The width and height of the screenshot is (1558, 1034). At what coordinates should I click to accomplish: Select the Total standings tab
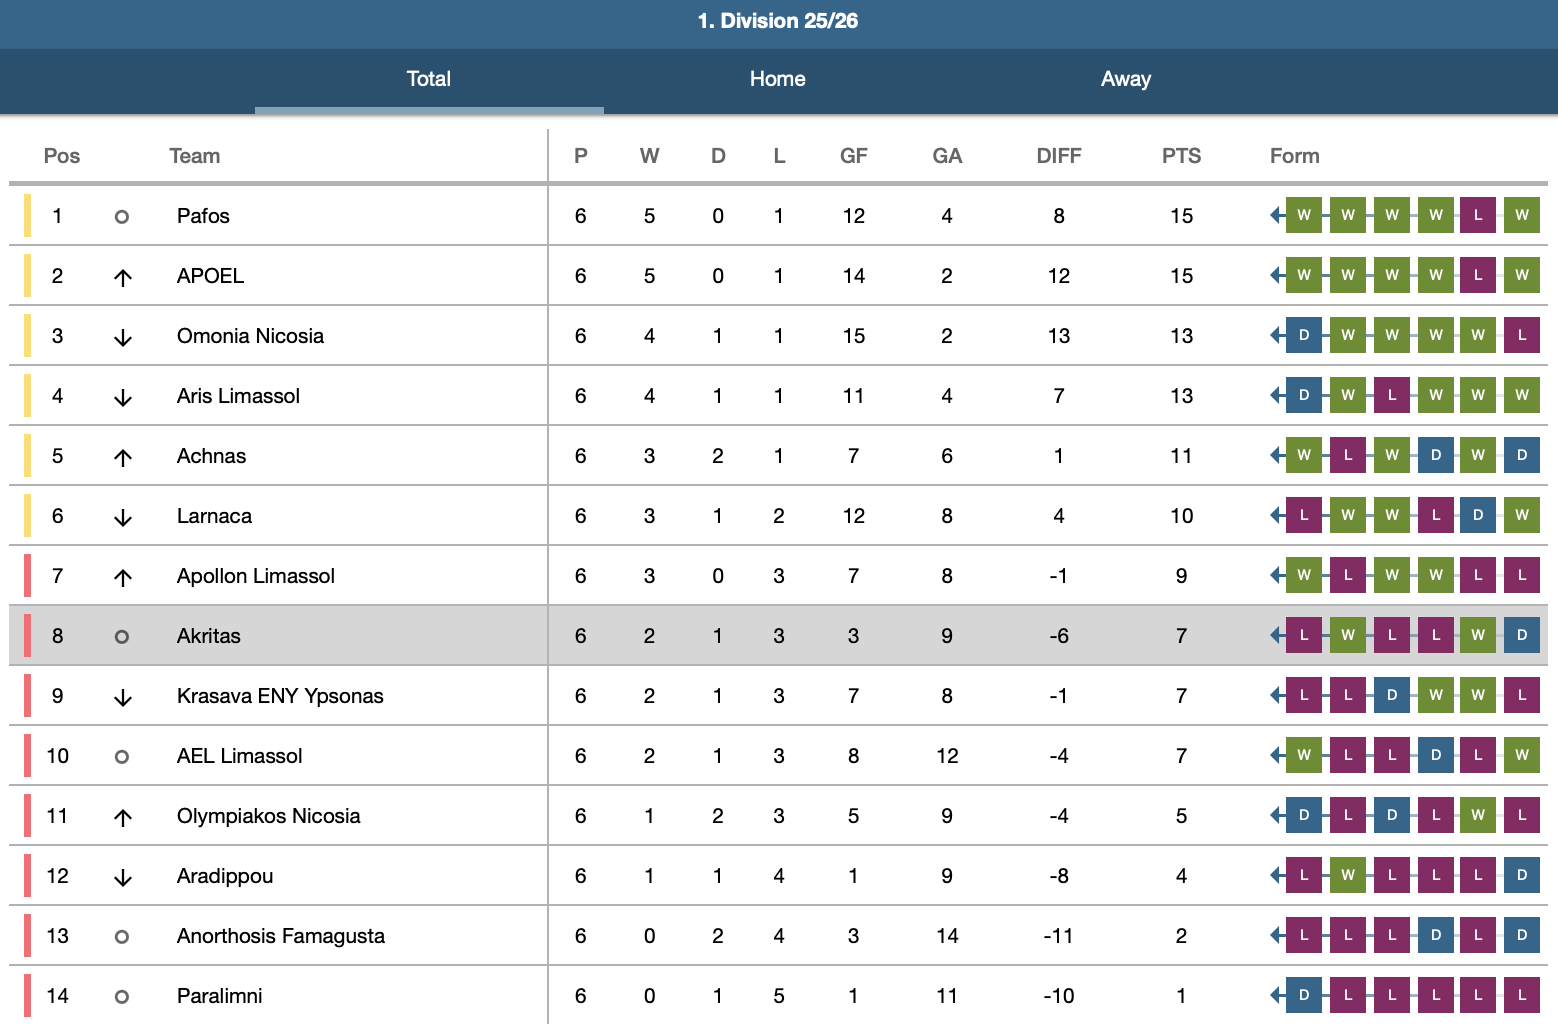pos(428,79)
